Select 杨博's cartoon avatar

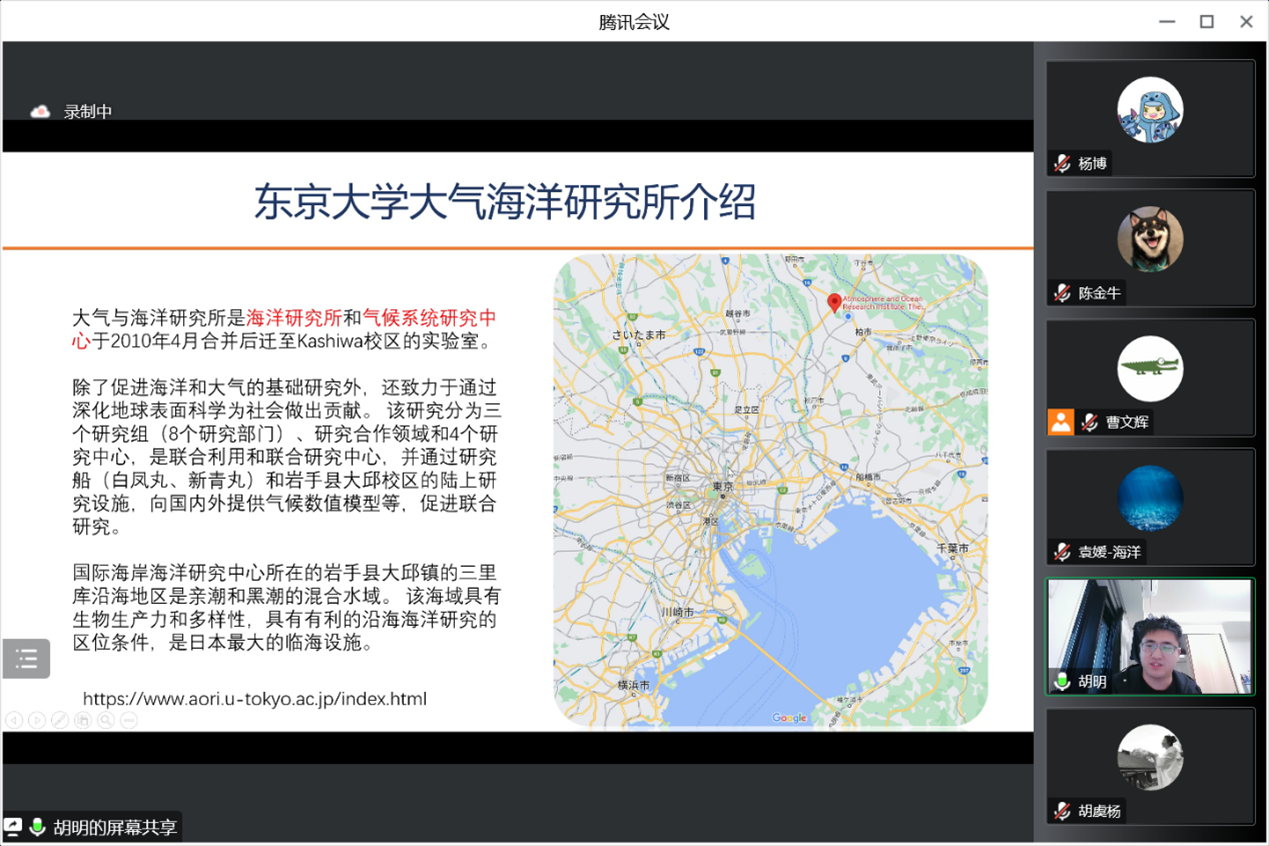pos(1150,110)
